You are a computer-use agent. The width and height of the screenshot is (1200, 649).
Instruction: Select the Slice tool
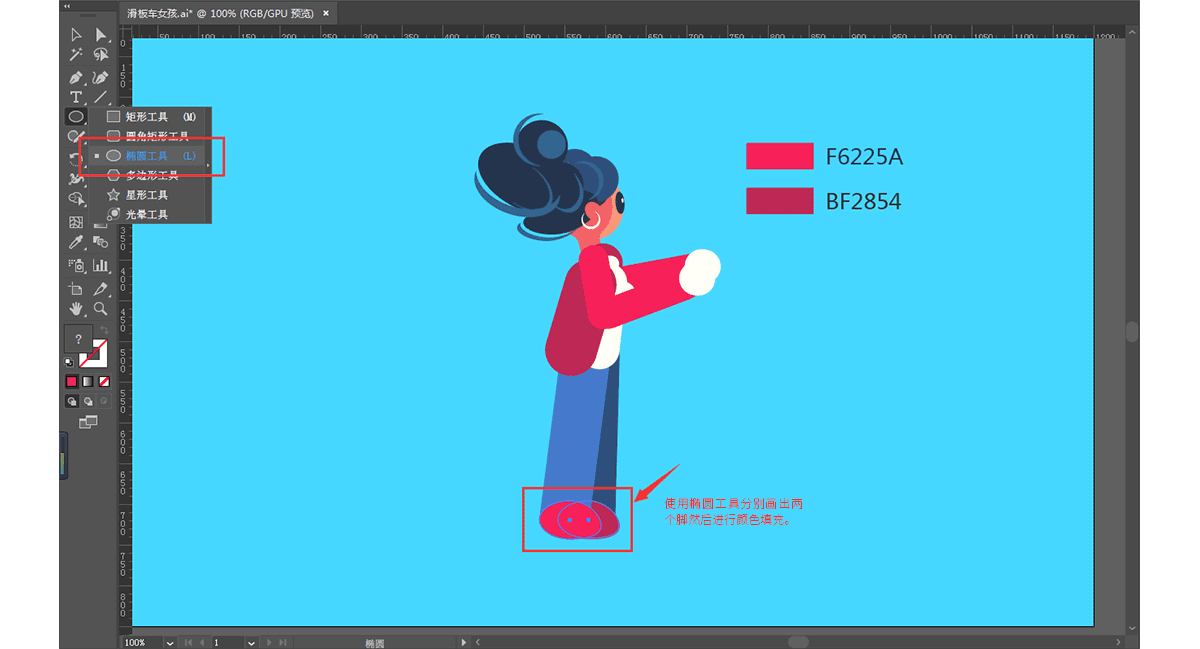click(x=100, y=288)
